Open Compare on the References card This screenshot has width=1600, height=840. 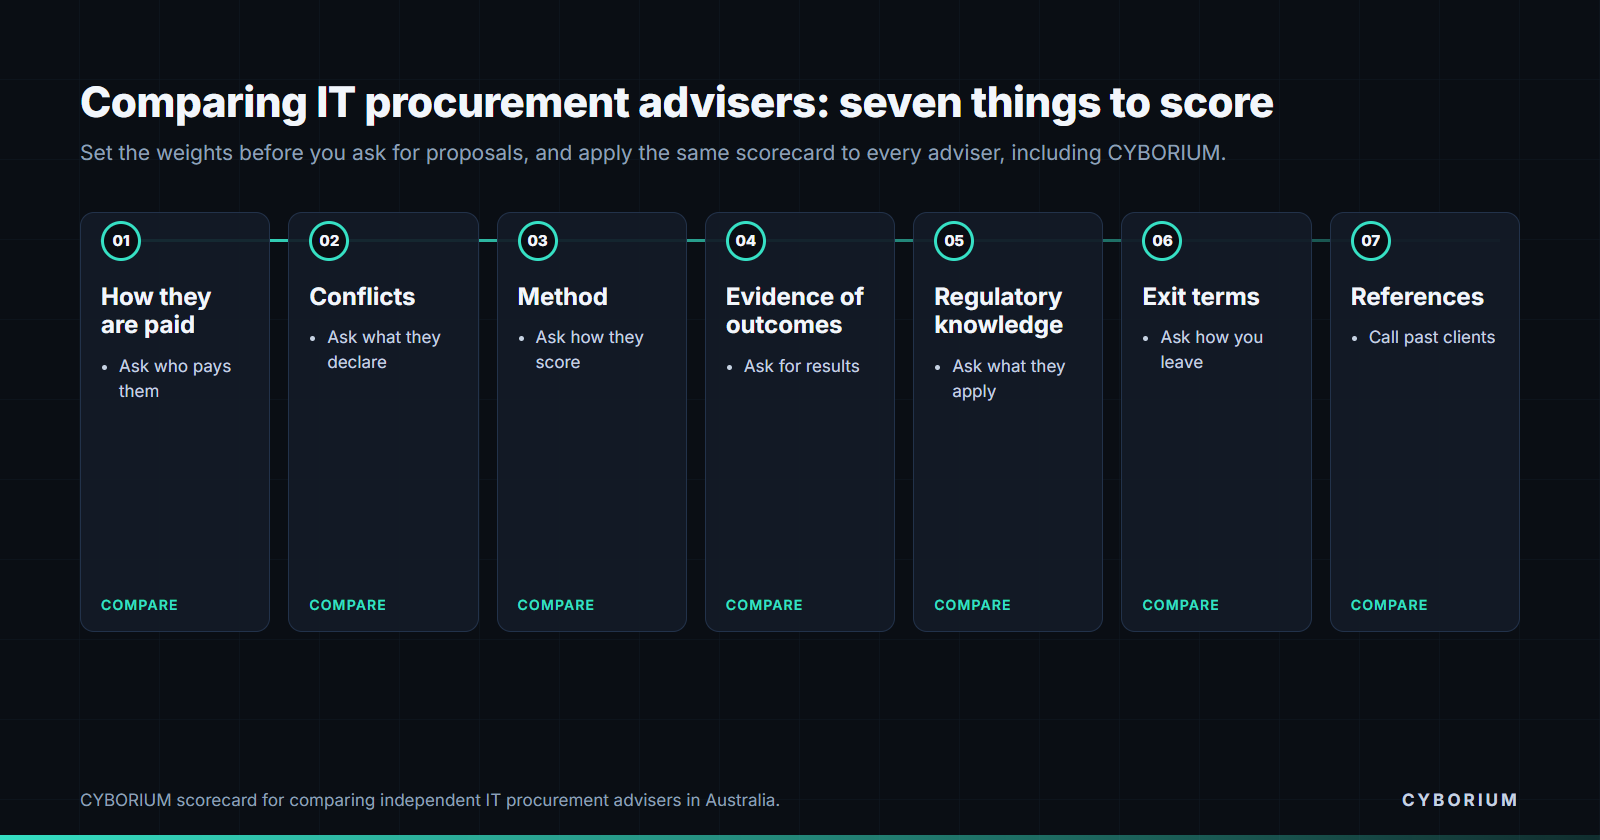(1389, 605)
